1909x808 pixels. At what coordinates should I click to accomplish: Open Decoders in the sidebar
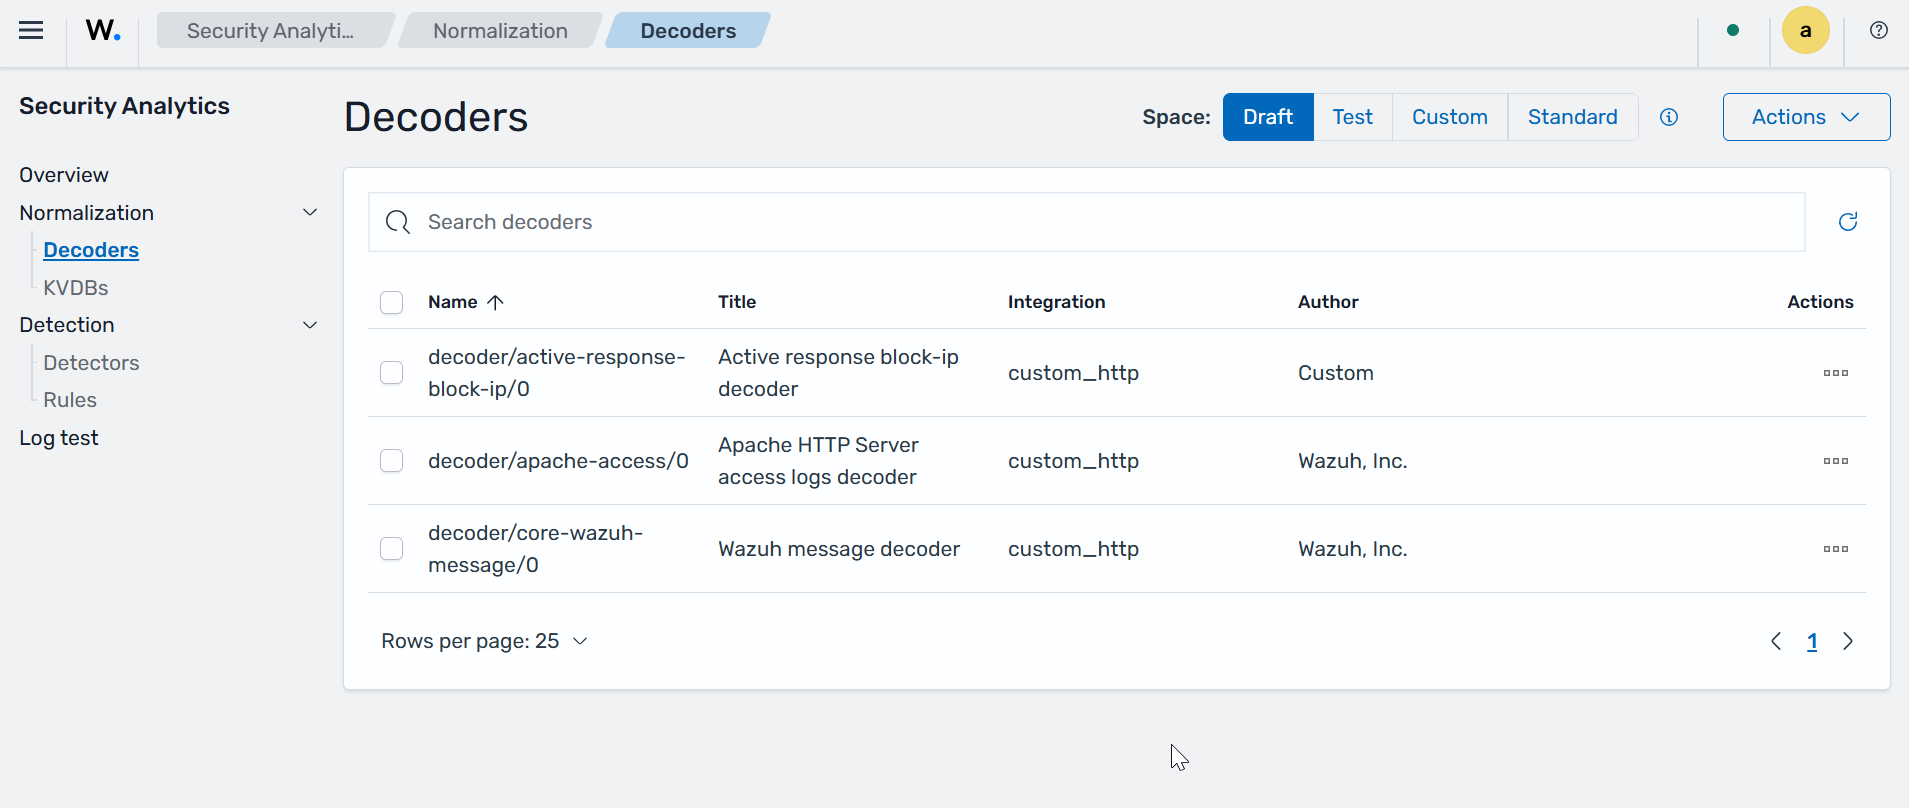(x=91, y=250)
